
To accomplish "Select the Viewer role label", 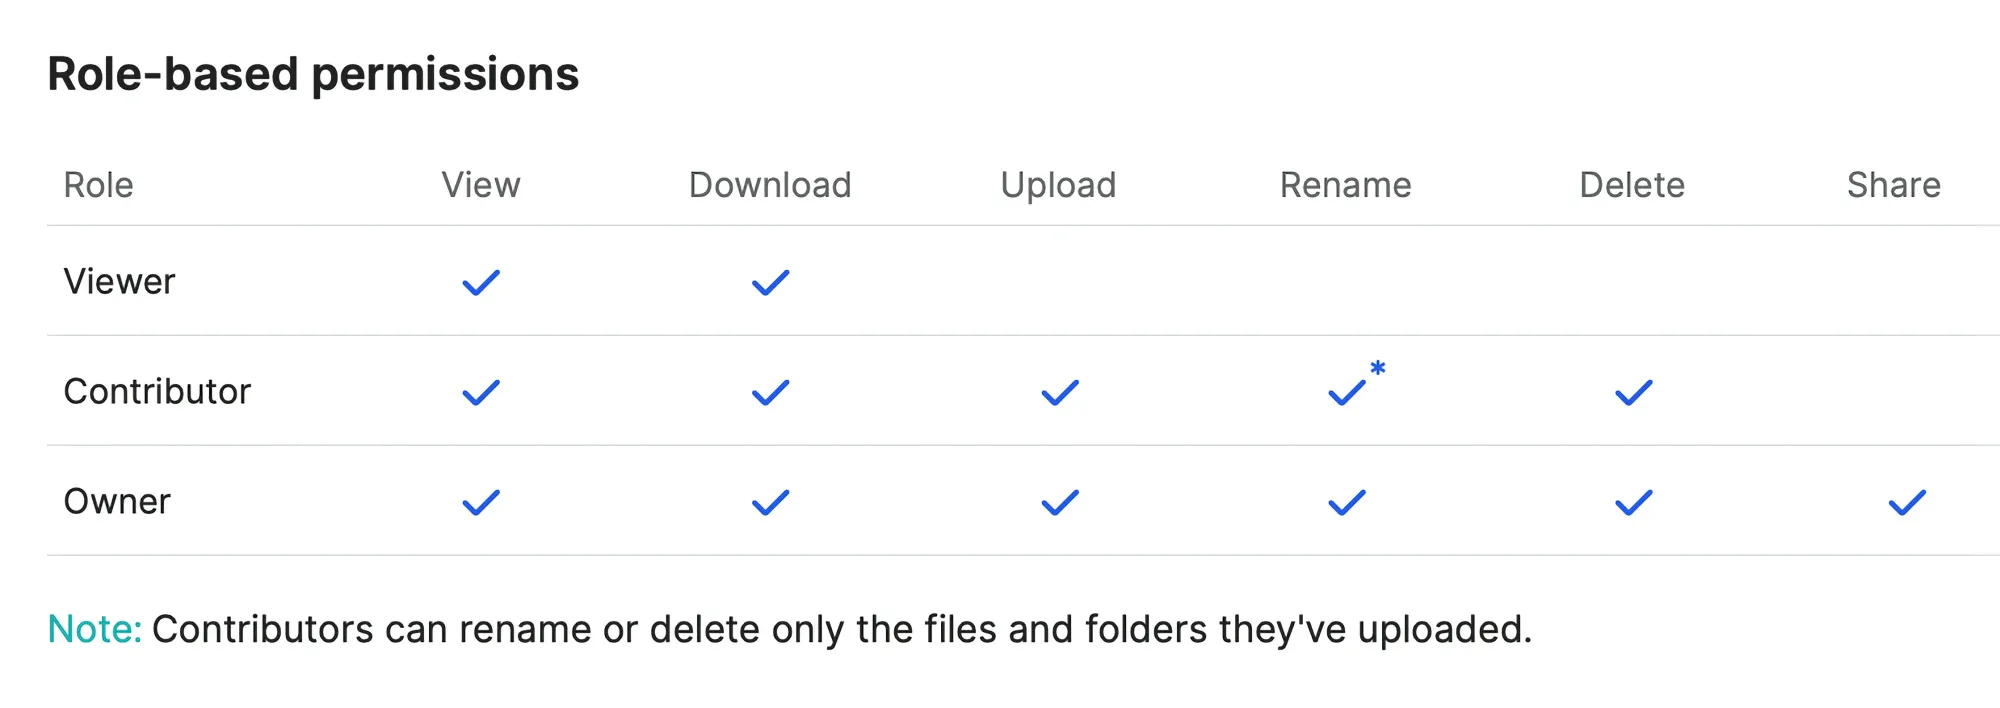I will [x=119, y=282].
